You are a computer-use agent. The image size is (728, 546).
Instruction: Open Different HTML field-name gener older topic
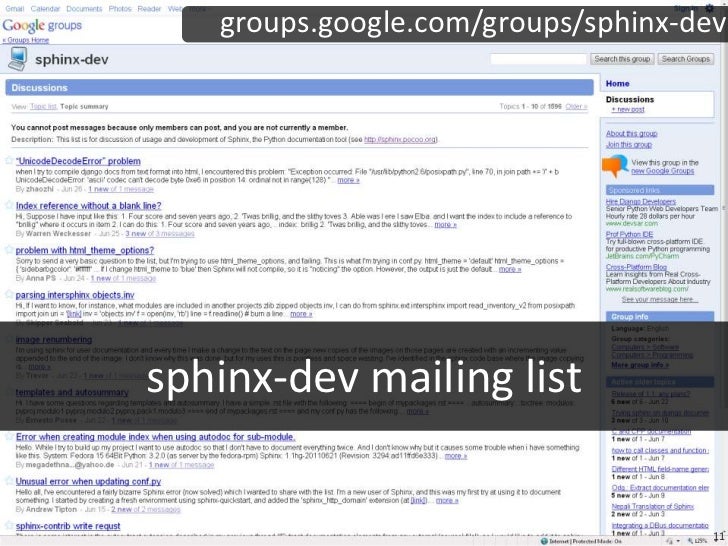click(x=660, y=469)
